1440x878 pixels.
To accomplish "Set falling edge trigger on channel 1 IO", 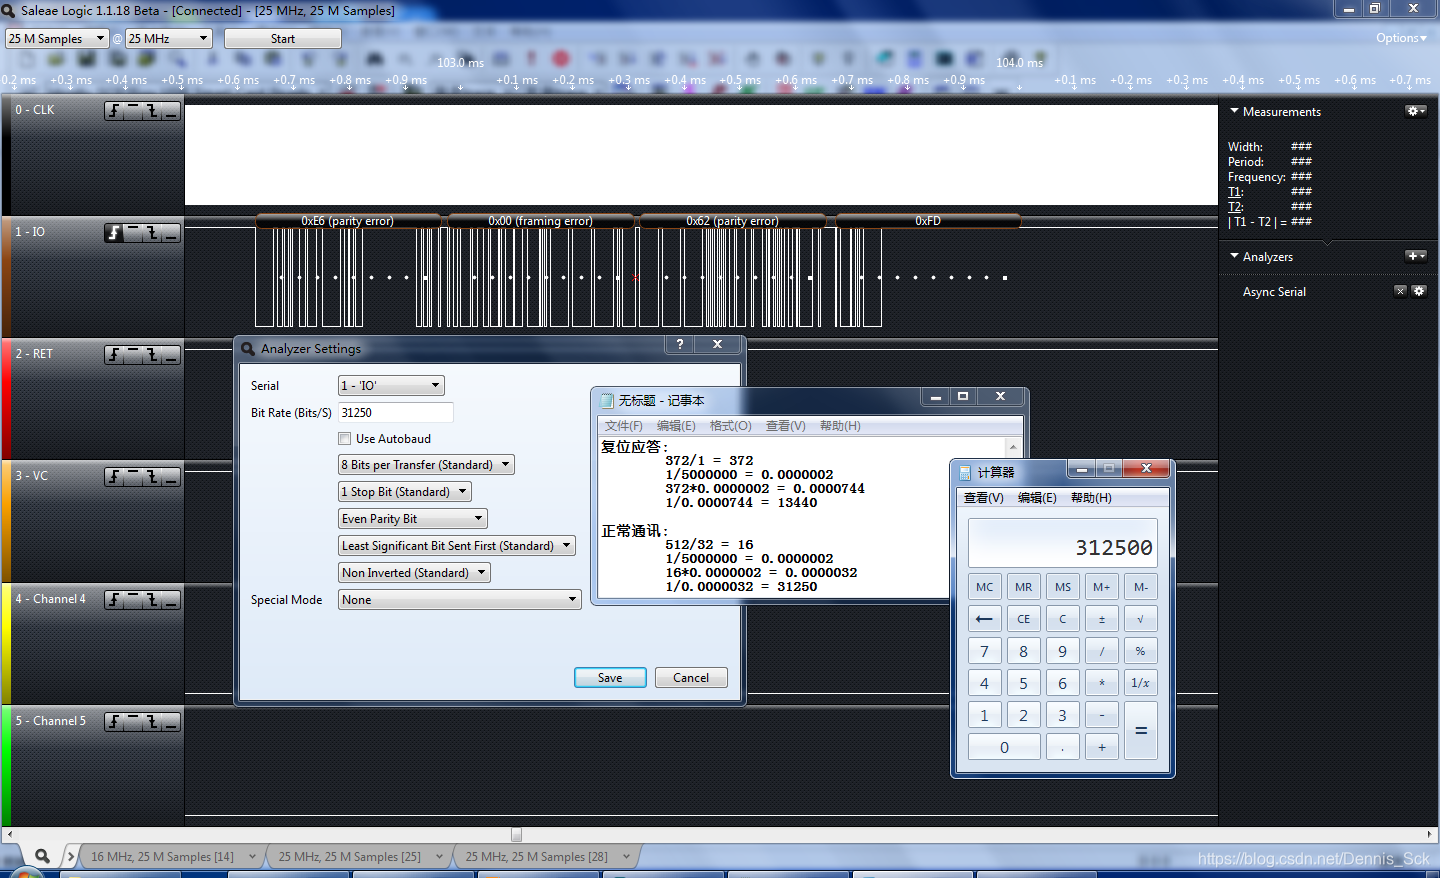I will point(152,233).
